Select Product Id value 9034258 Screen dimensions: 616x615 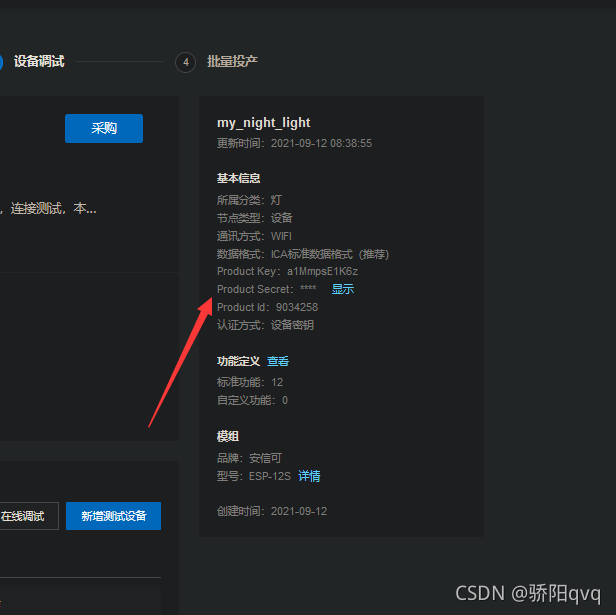coord(297,307)
